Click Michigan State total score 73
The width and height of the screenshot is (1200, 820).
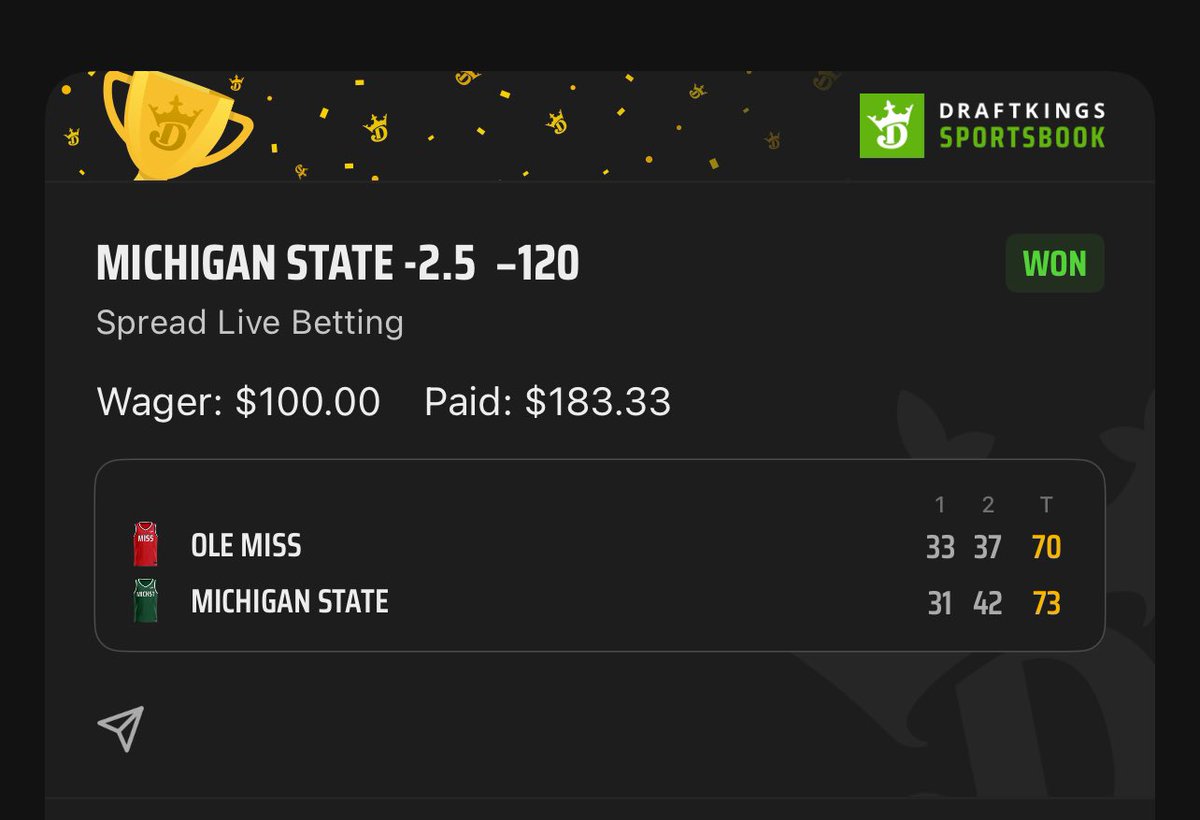[x=1046, y=603]
